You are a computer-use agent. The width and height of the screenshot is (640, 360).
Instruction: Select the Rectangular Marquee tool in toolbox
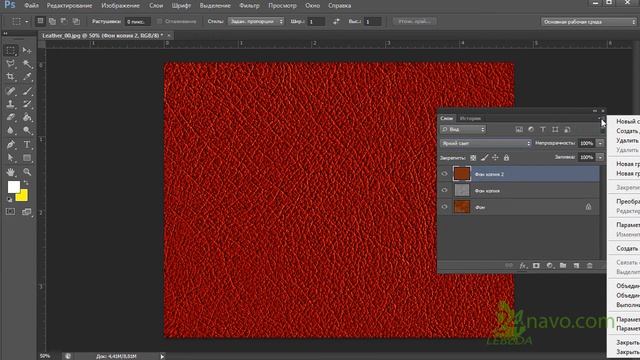coord(11,50)
